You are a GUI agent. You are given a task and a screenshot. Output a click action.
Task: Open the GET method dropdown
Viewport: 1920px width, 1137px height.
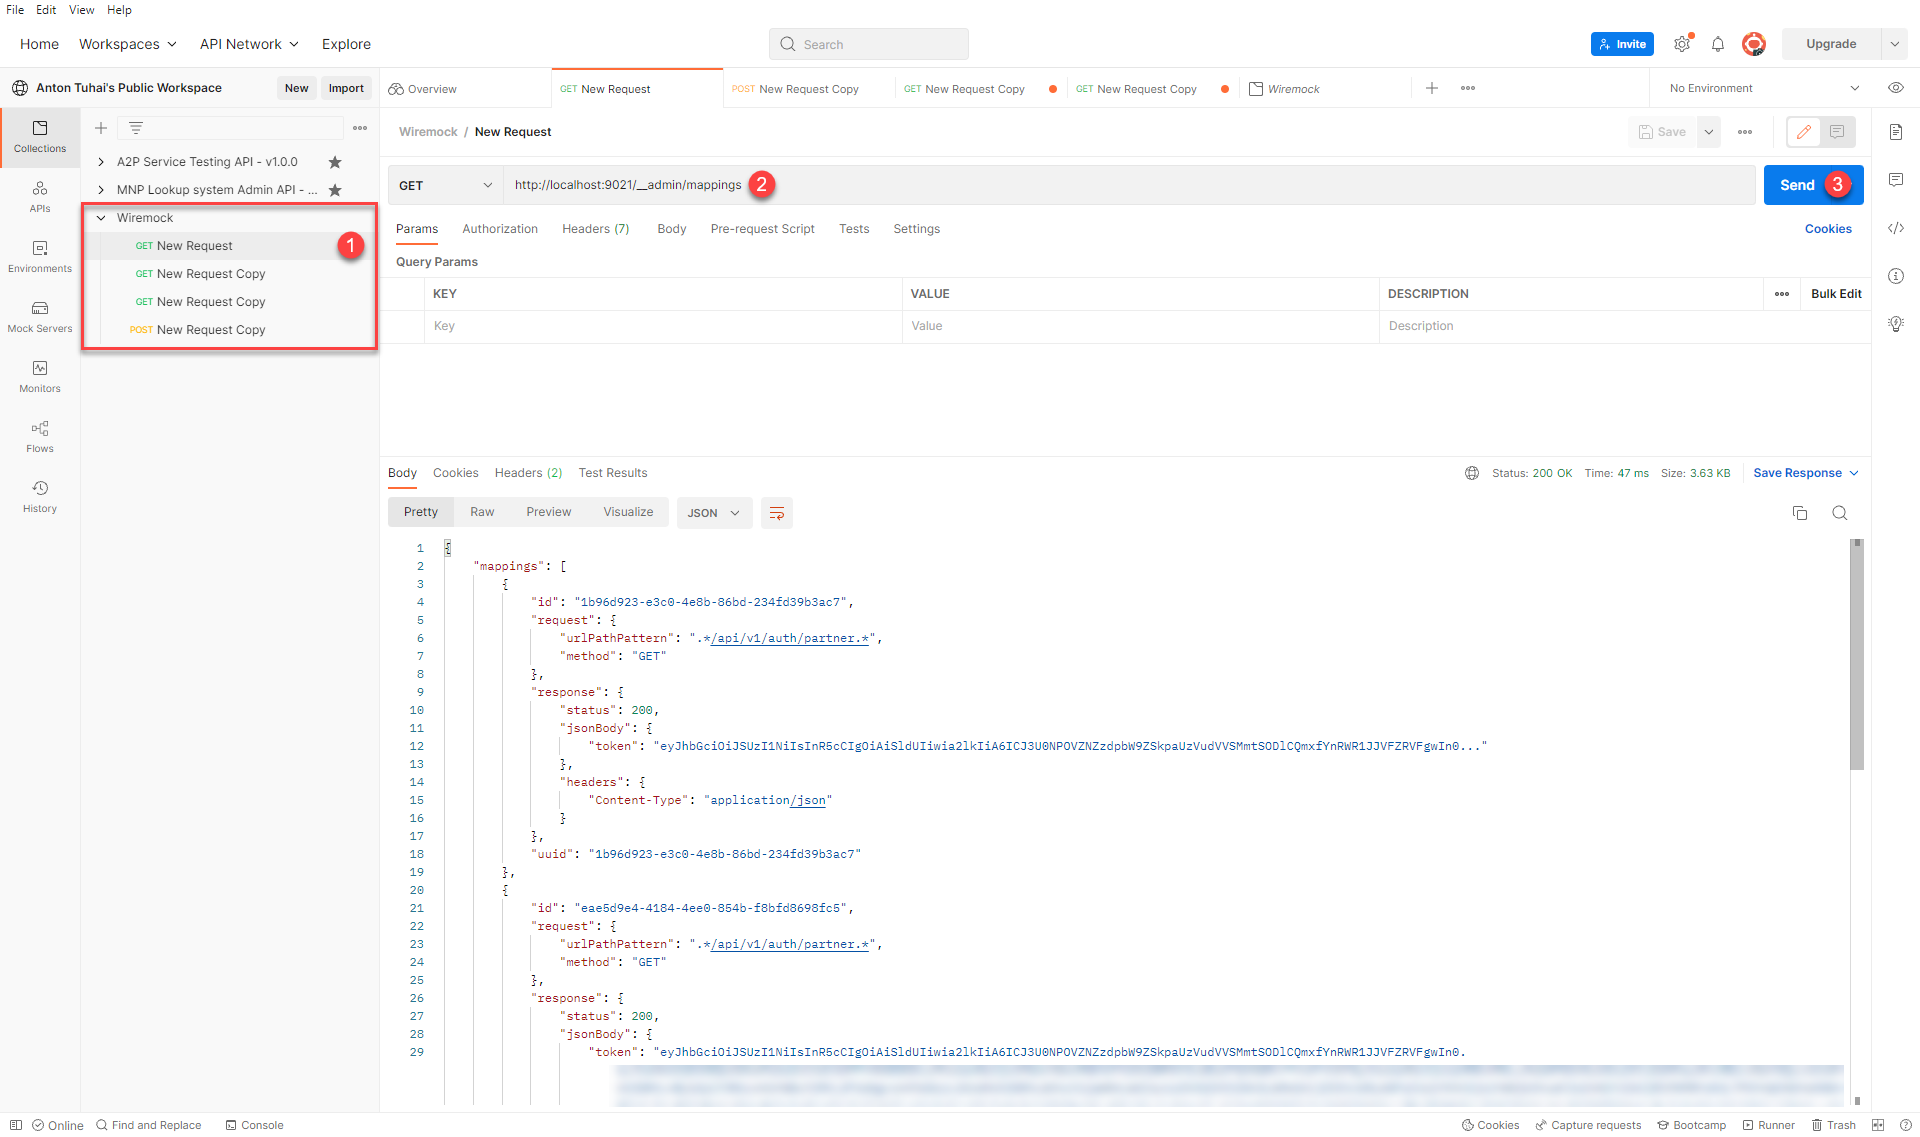point(446,185)
